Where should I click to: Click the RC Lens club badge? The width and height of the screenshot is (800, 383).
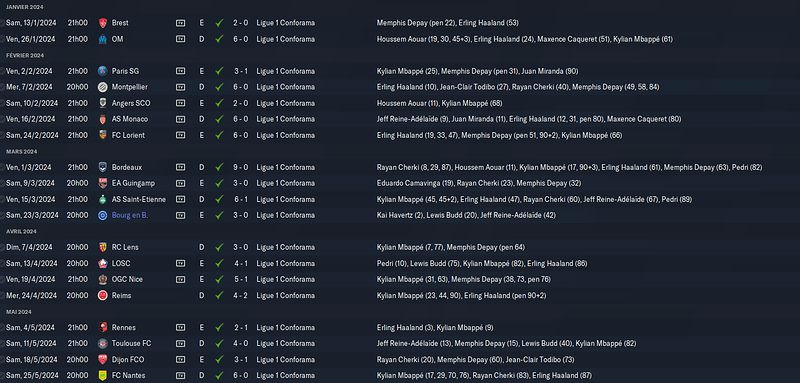point(103,247)
